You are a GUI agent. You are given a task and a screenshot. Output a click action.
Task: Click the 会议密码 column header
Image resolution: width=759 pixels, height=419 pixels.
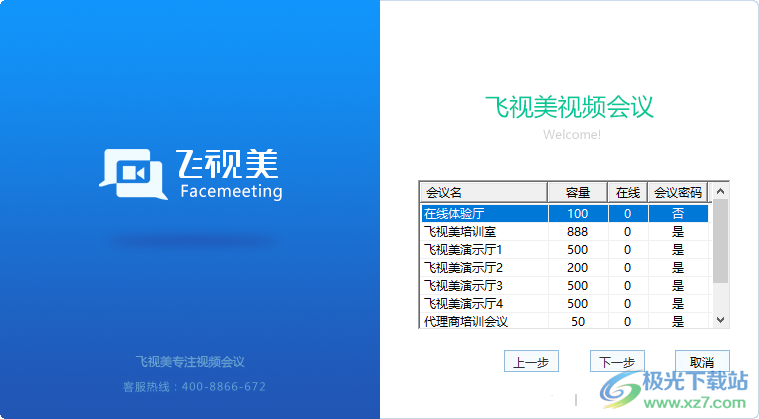(678, 192)
